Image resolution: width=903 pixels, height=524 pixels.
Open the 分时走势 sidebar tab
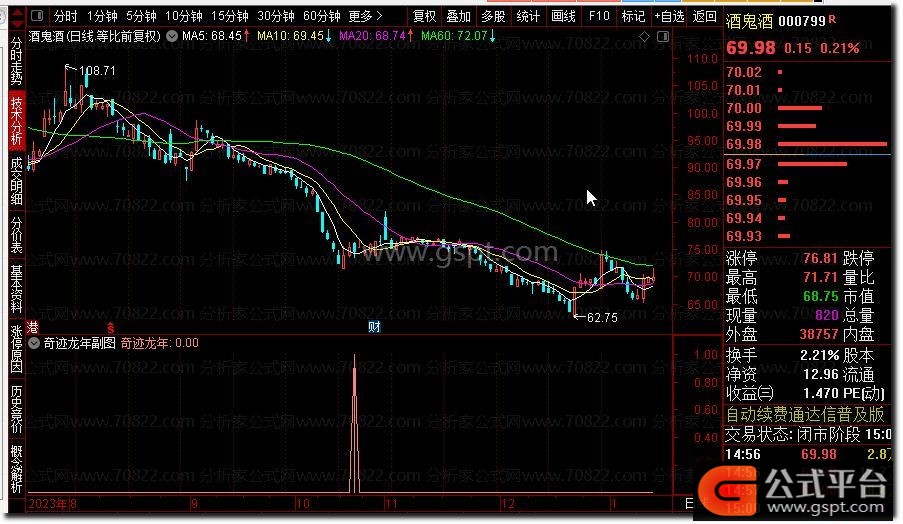point(17,60)
